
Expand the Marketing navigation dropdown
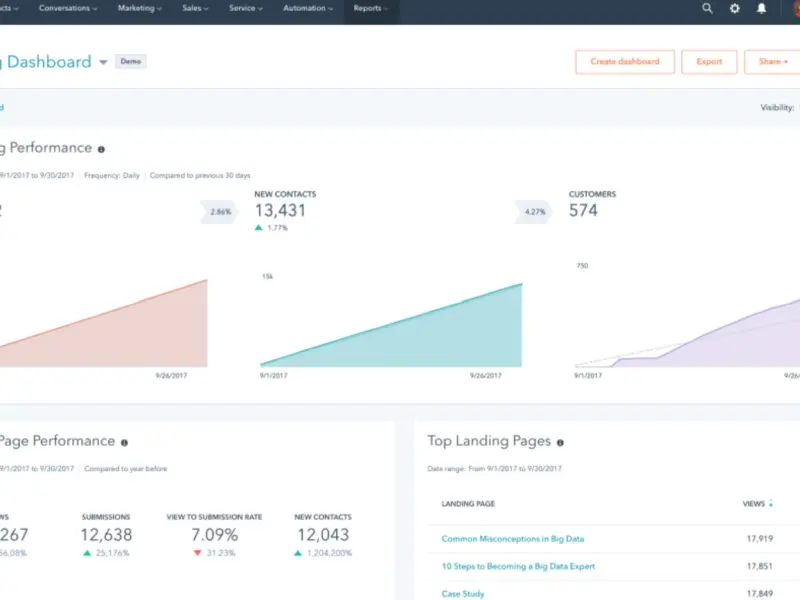tap(140, 8)
